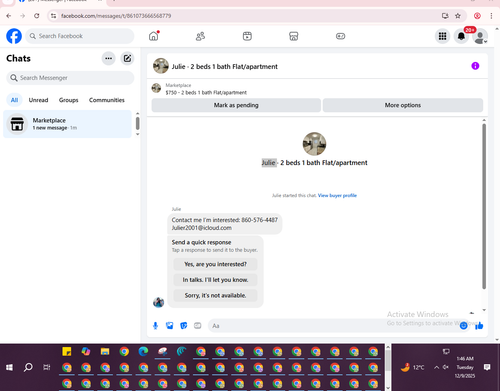Send a thumbs-up like
This screenshot has height=391, width=500.
tap(479, 326)
